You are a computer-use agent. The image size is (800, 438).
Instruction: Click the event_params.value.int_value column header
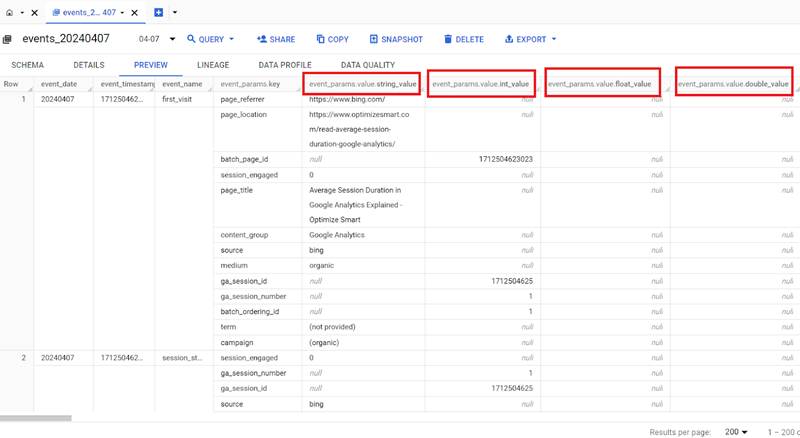(481, 84)
